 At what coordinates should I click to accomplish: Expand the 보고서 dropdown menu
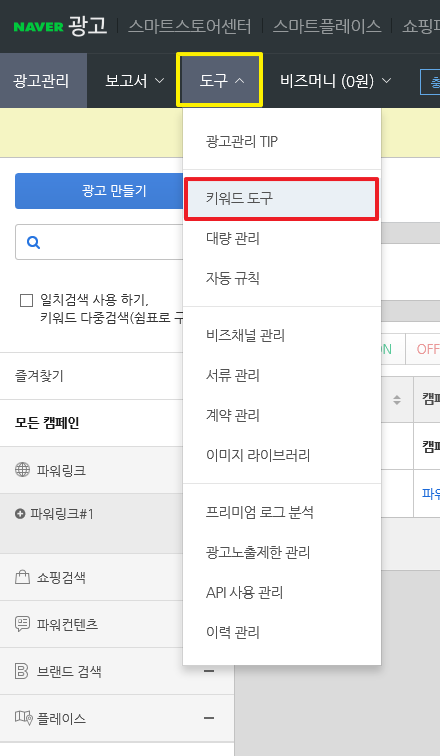(134, 81)
